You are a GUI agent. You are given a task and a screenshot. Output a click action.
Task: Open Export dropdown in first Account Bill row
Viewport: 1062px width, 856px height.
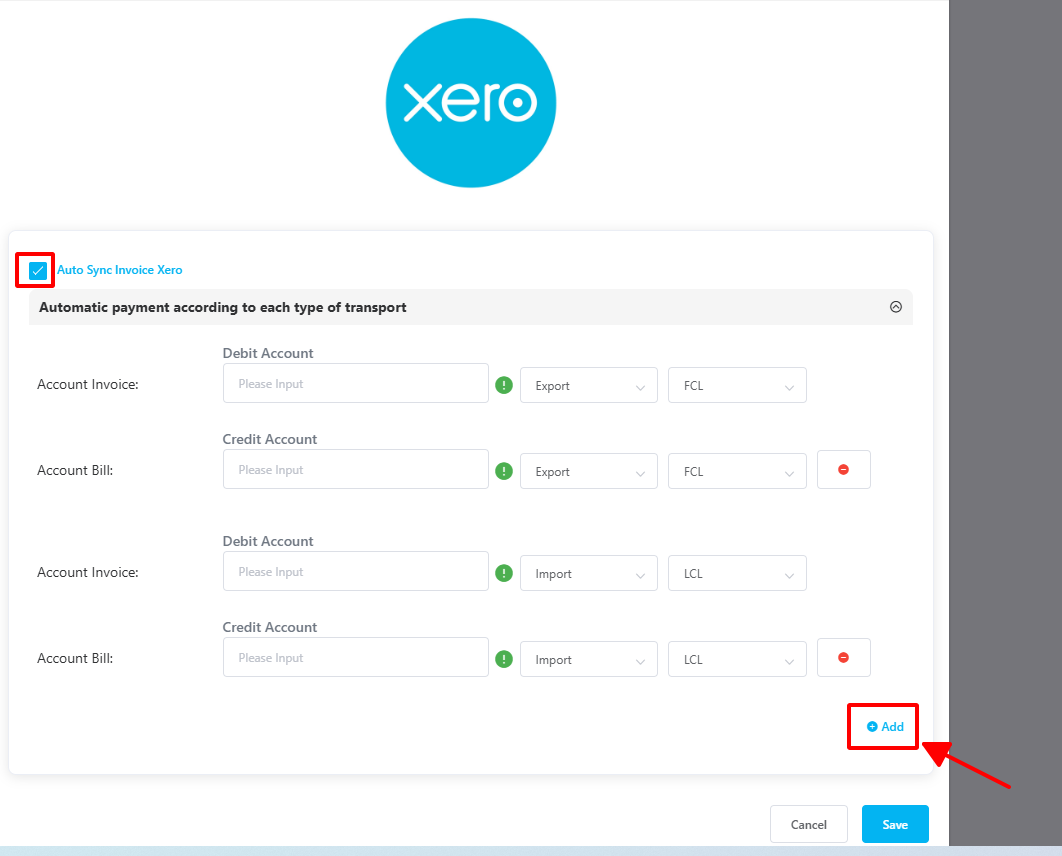589,471
